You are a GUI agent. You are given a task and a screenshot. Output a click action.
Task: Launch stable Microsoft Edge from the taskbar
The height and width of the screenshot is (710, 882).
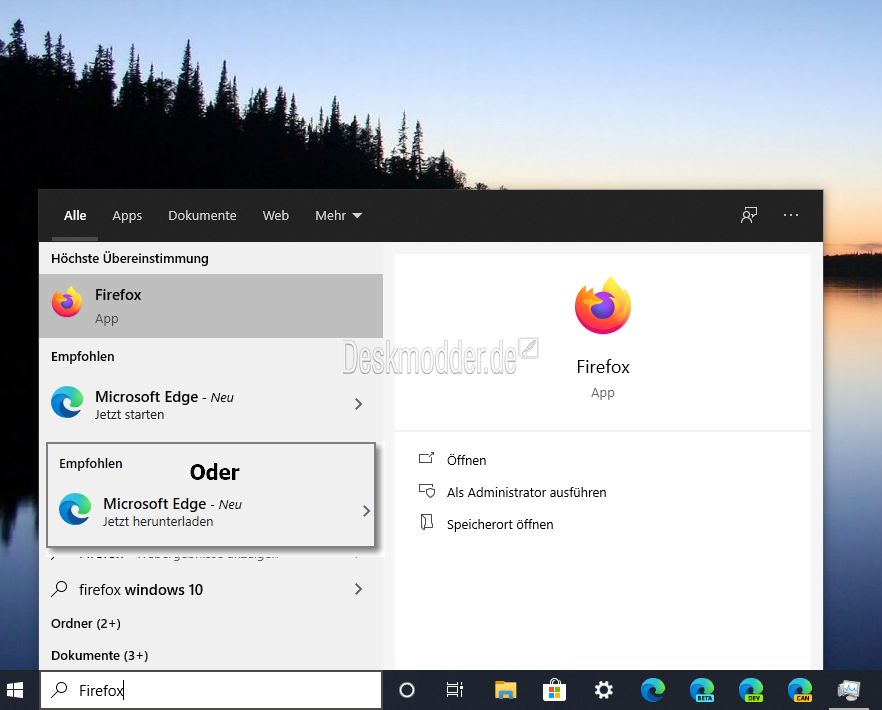click(652, 690)
